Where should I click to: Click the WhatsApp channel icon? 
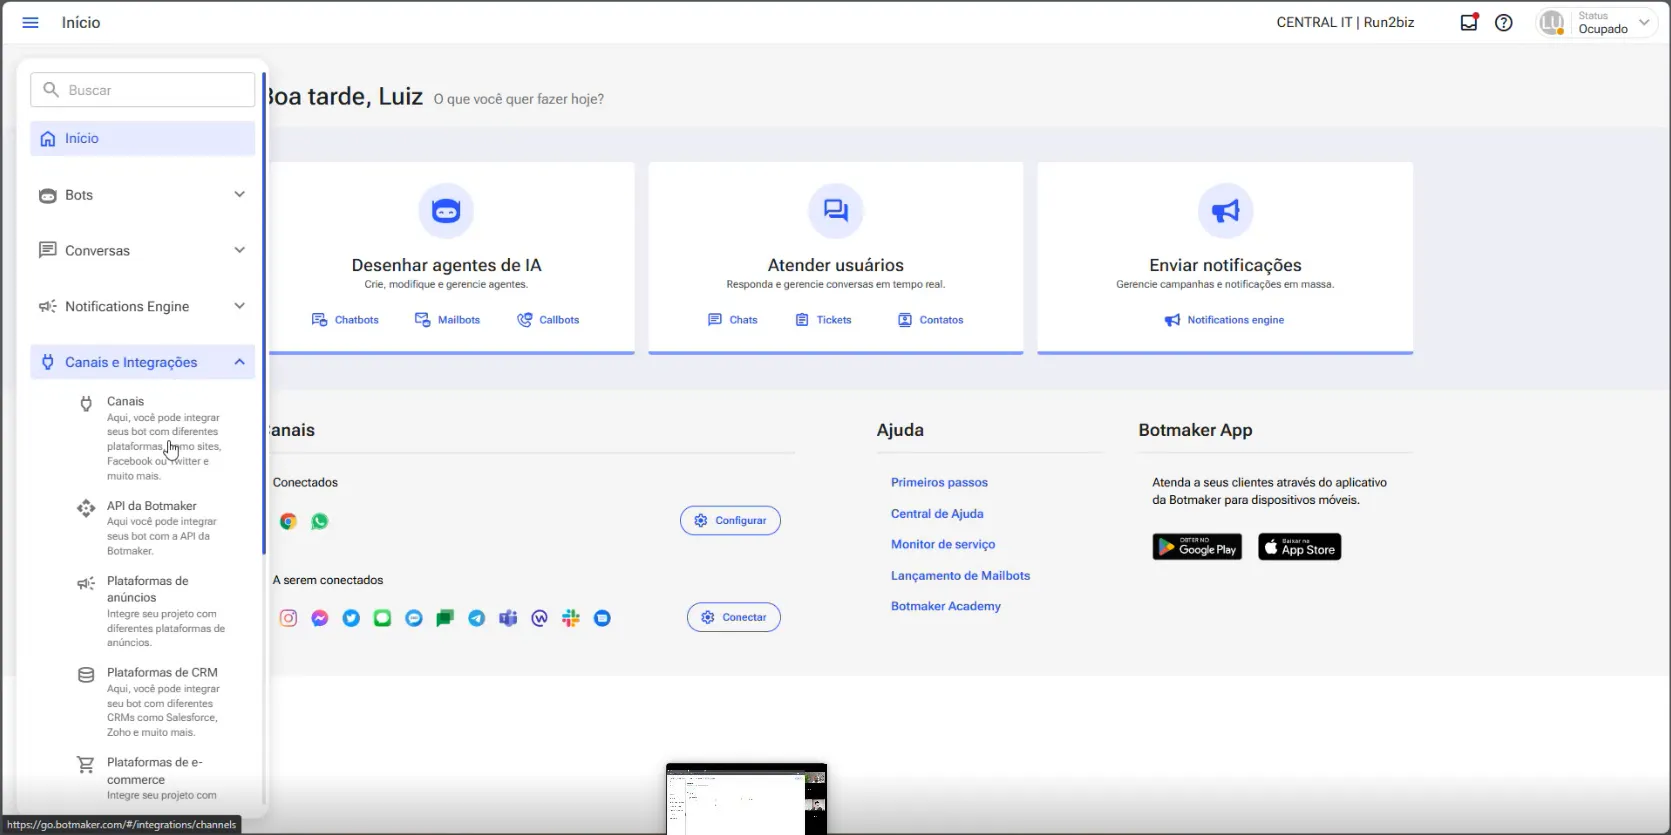tap(319, 521)
